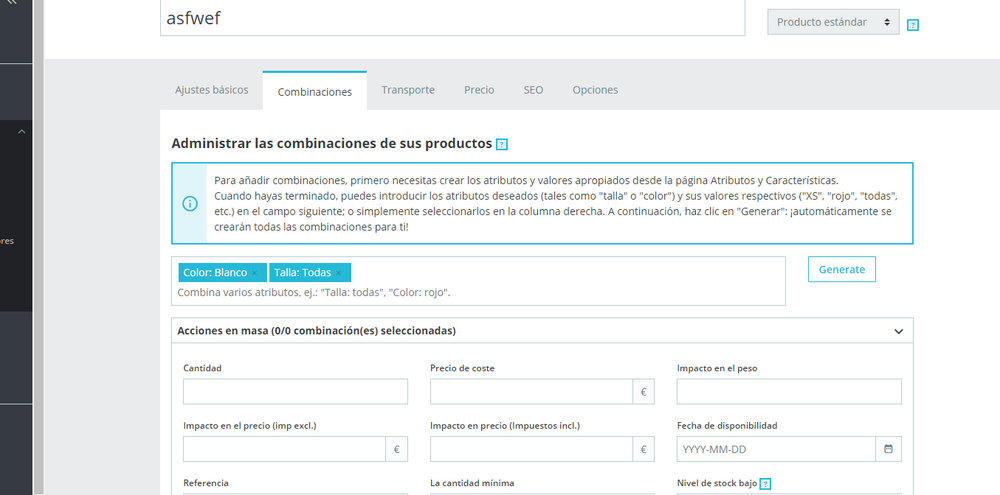Open calendar picker for Fecha de disponibilidad
1000x495 pixels.
tap(888, 449)
